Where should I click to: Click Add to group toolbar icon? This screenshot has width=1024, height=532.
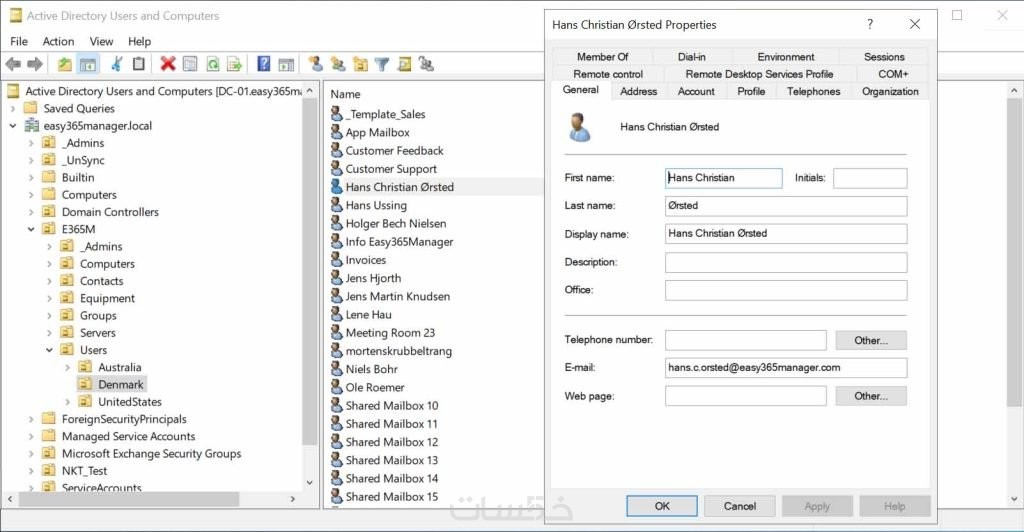[x=426, y=64]
